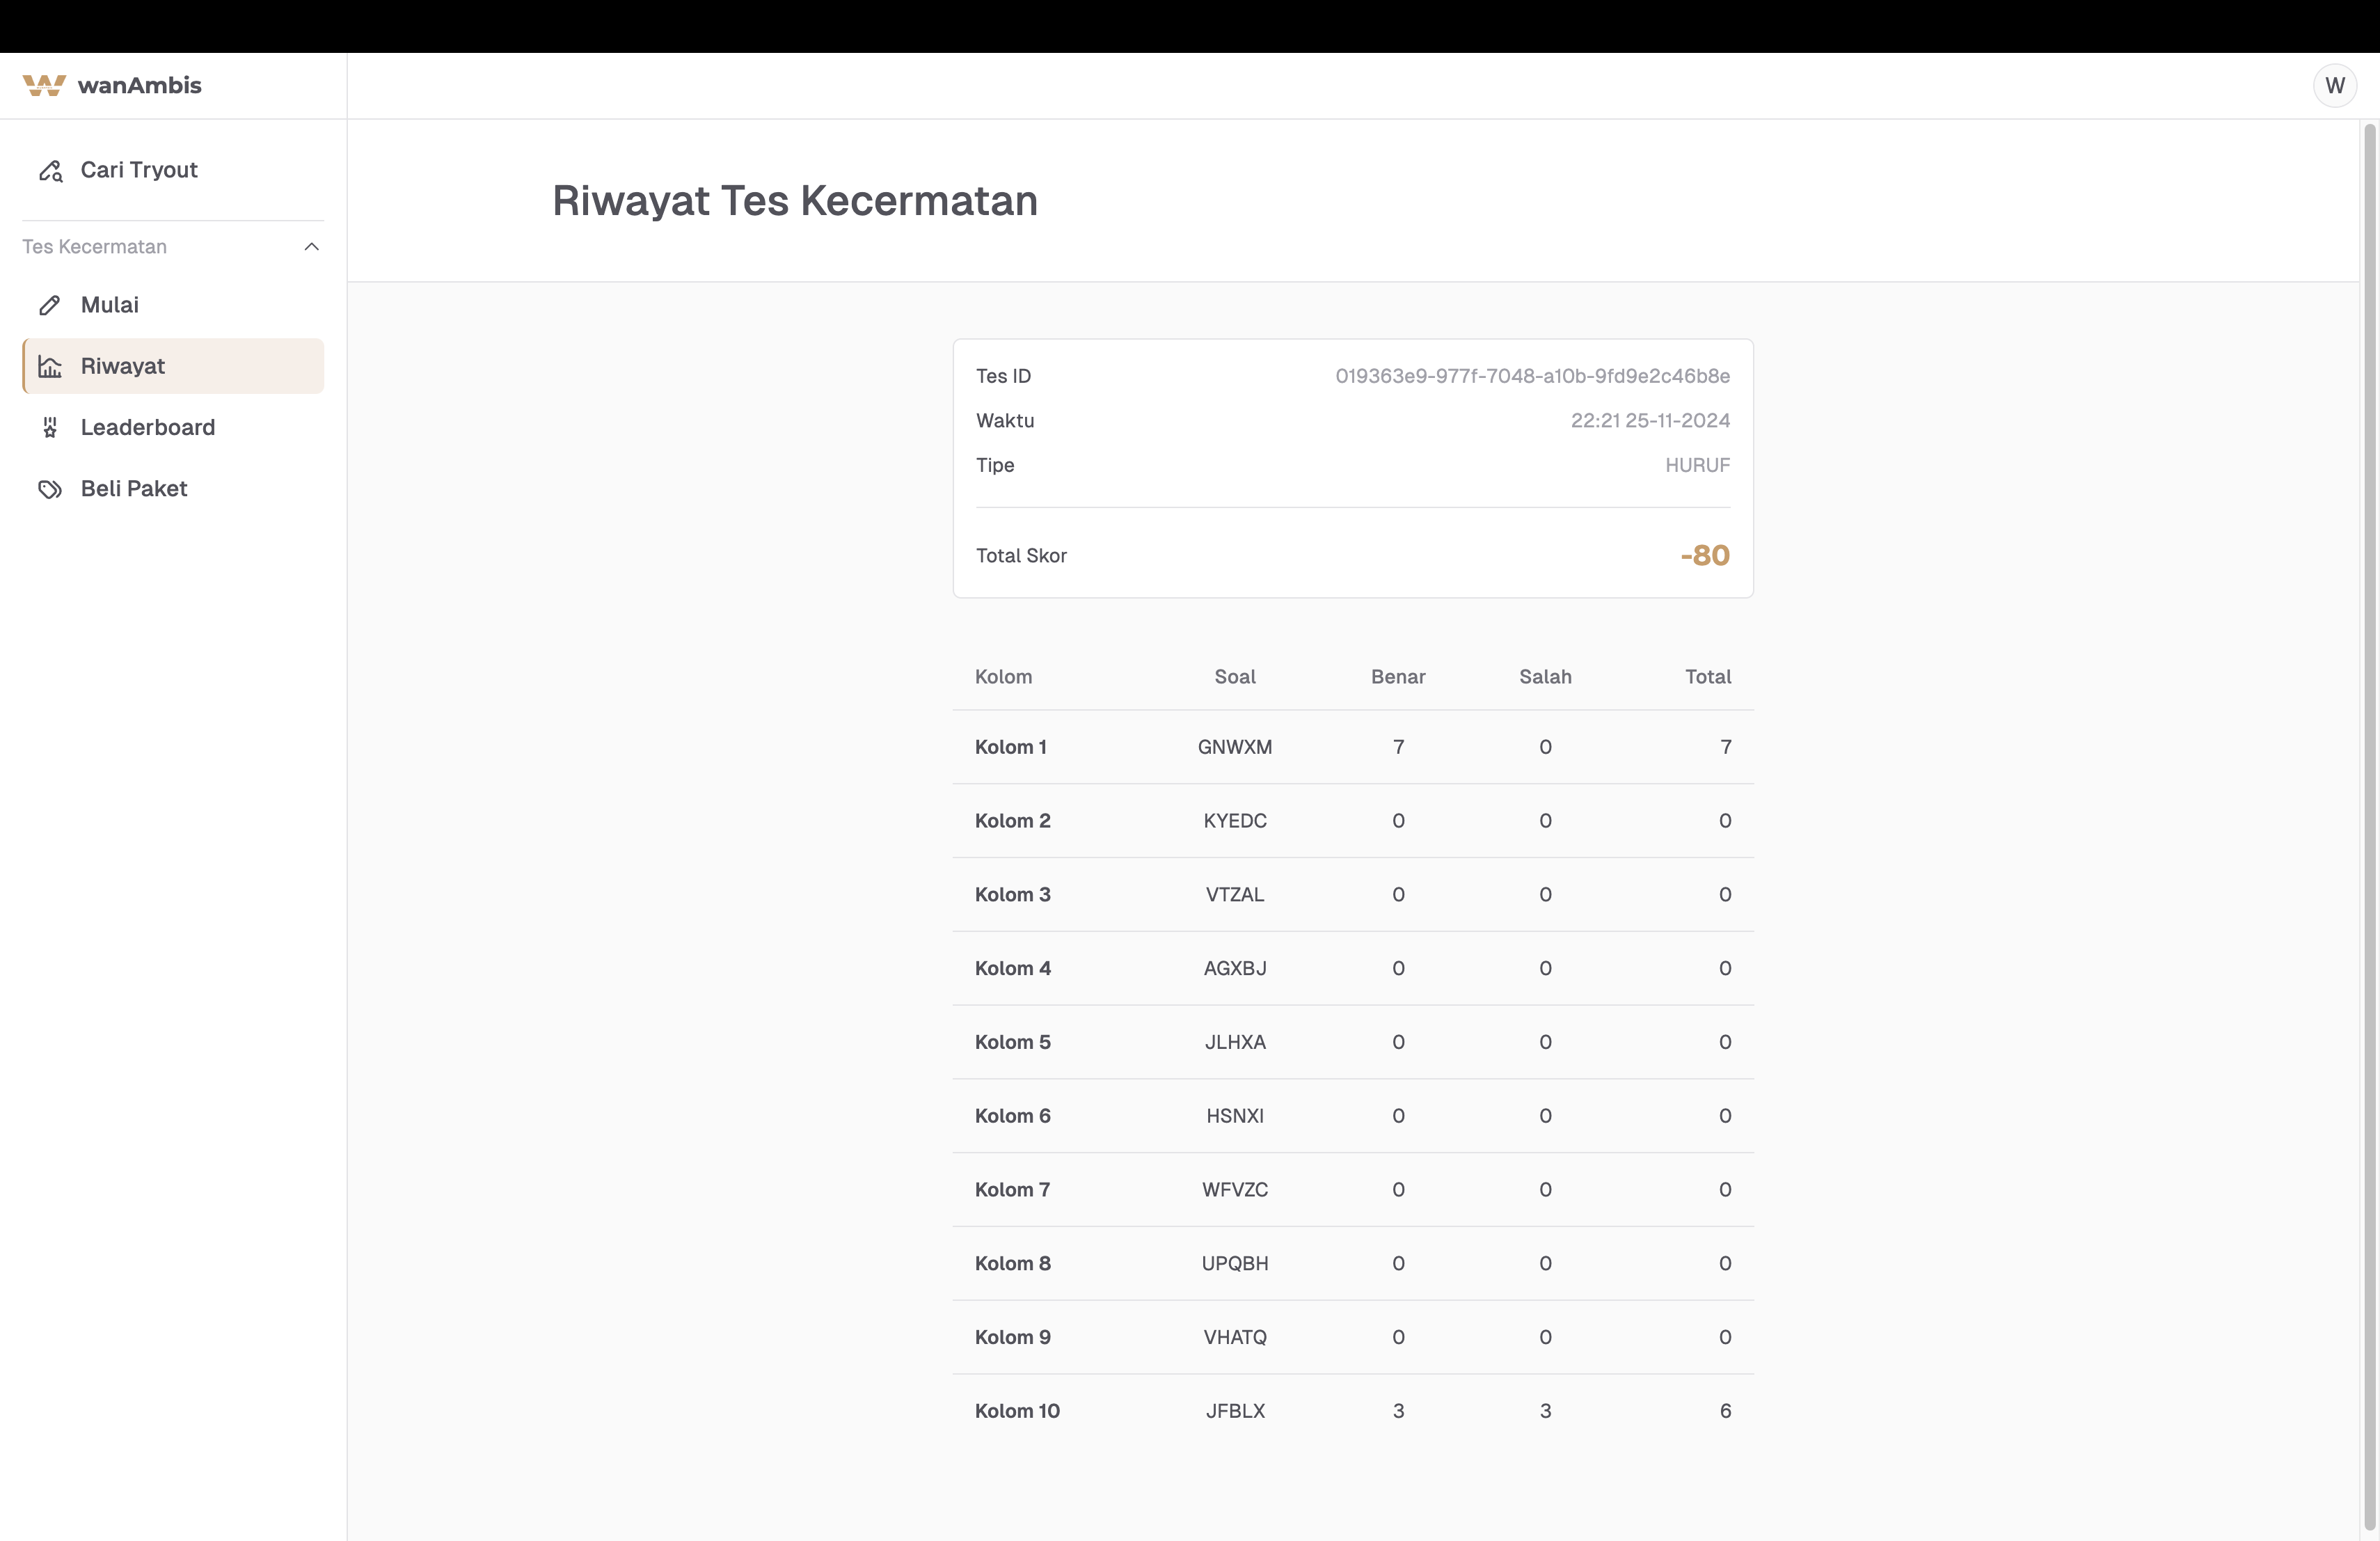Click the Total Skor value showing -80
The image size is (2380, 1541).
tap(1704, 555)
